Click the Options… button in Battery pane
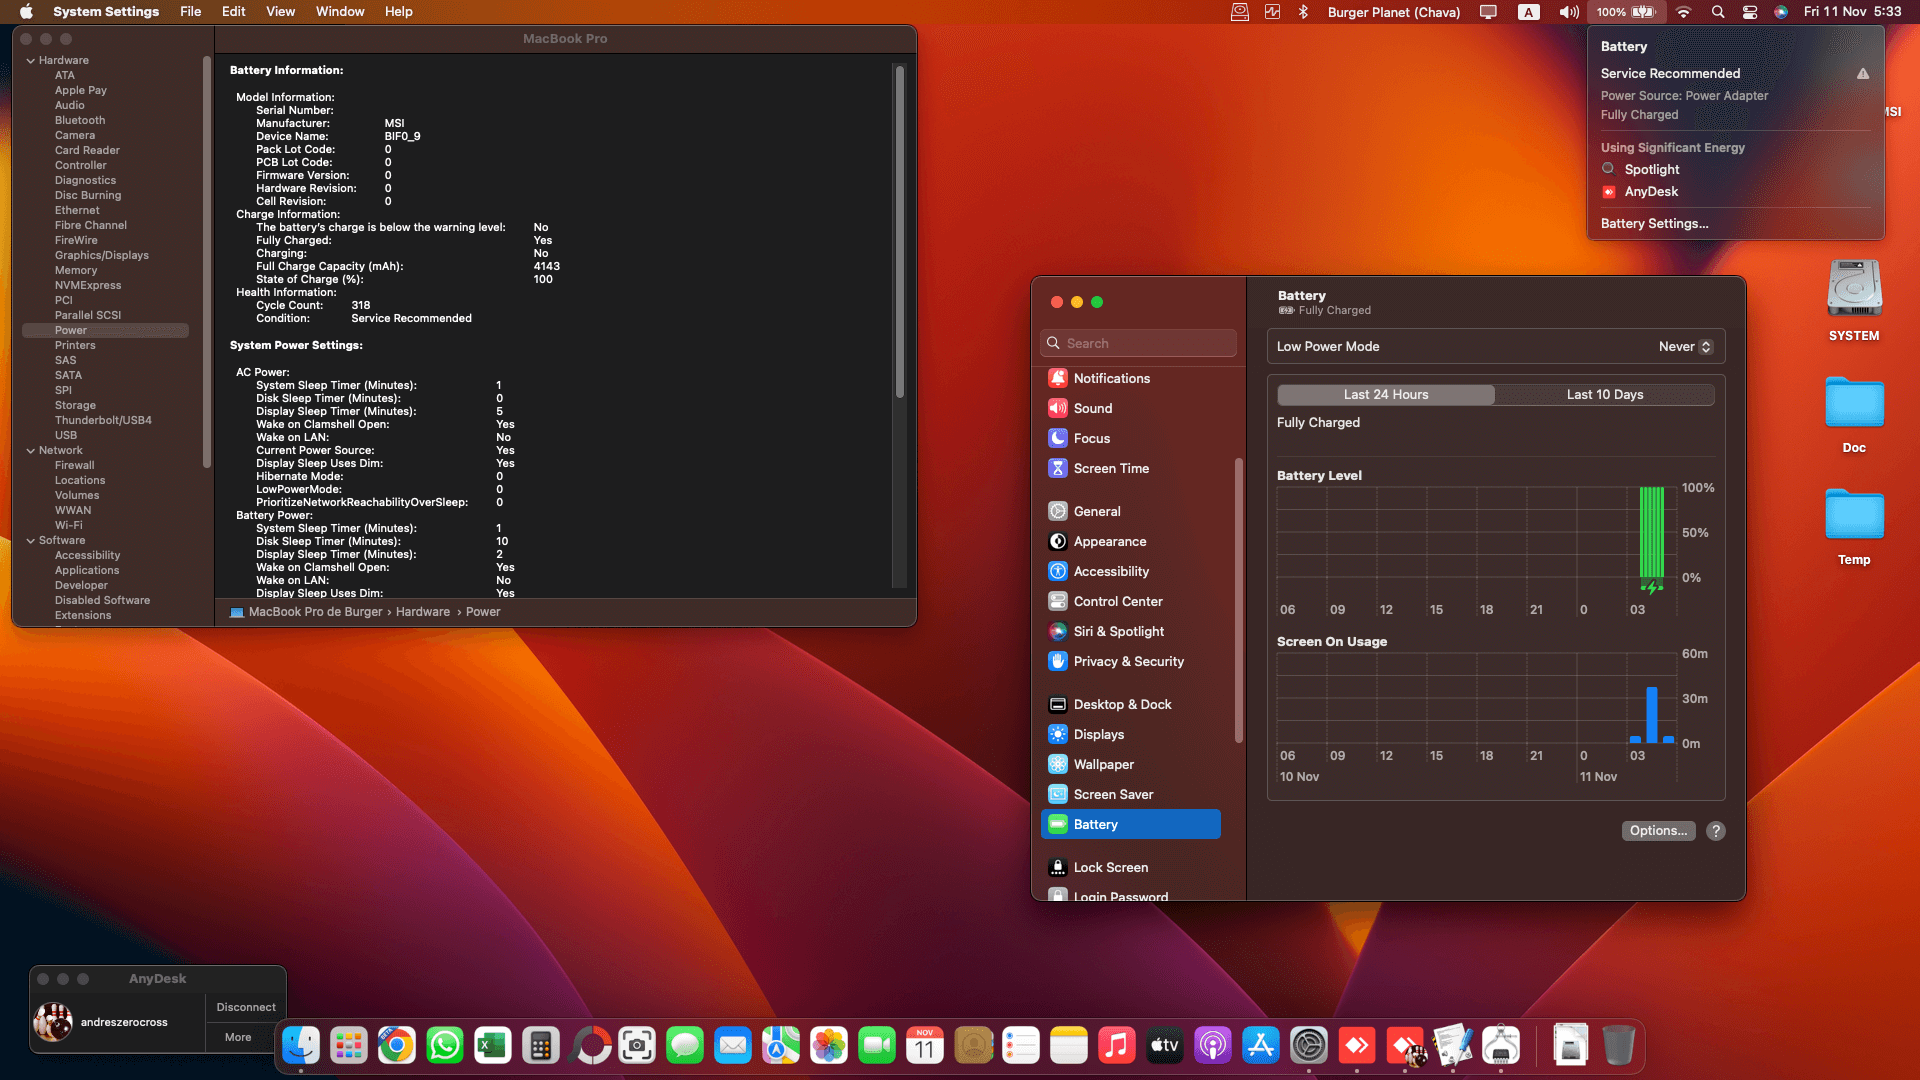Screen dimensions: 1920x1080 coord(1658,831)
